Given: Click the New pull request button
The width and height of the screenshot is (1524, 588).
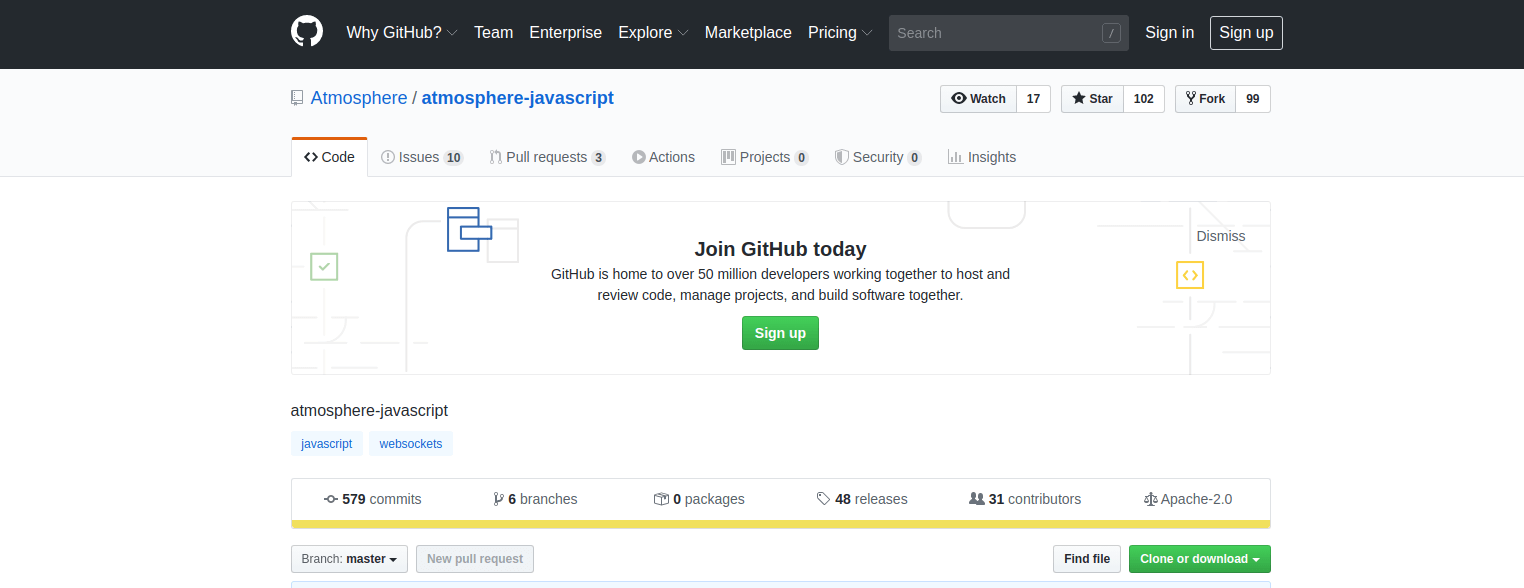Looking at the screenshot, I should click(x=475, y=559).
